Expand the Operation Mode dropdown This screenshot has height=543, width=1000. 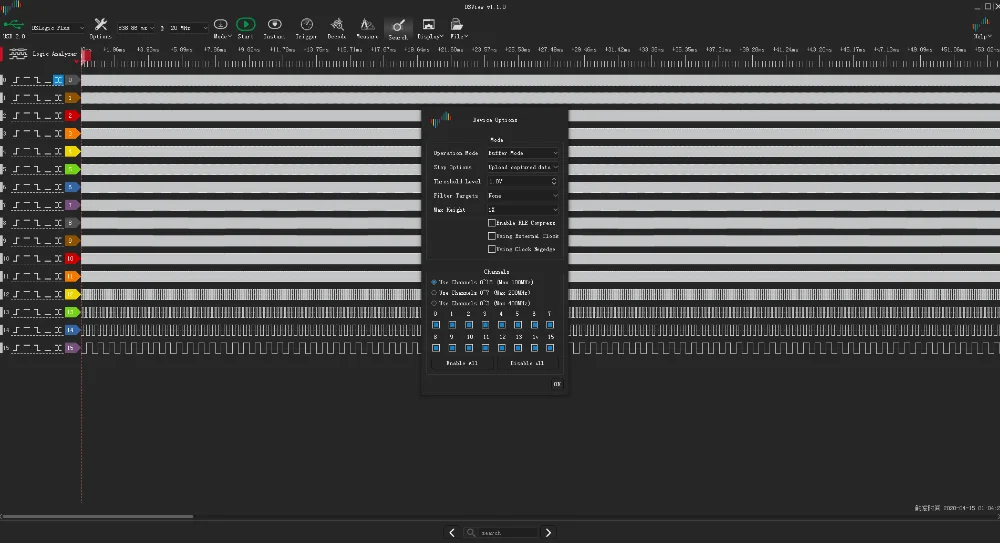pyautogui.click(x=523, y=153)
